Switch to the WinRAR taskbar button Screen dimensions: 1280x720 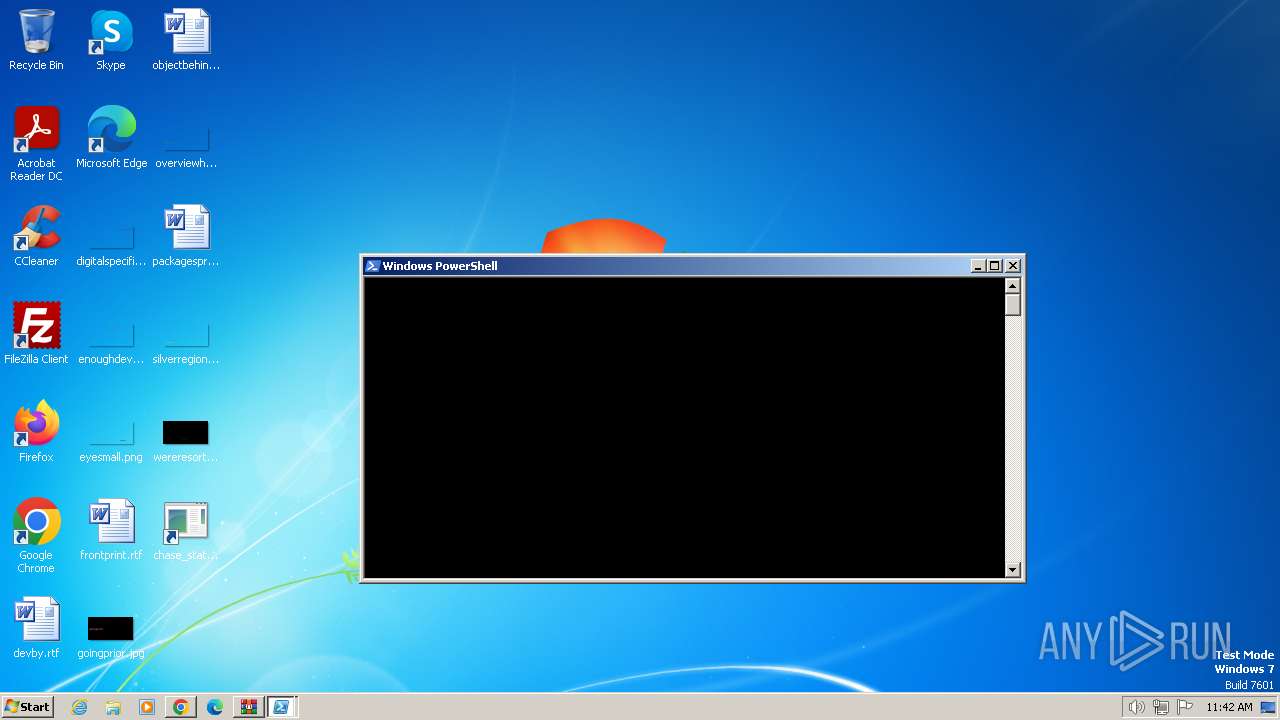point(248,707)
